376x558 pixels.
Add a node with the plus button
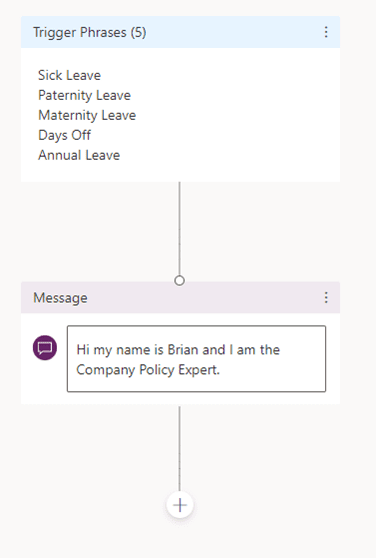click(x=180, y=505)
